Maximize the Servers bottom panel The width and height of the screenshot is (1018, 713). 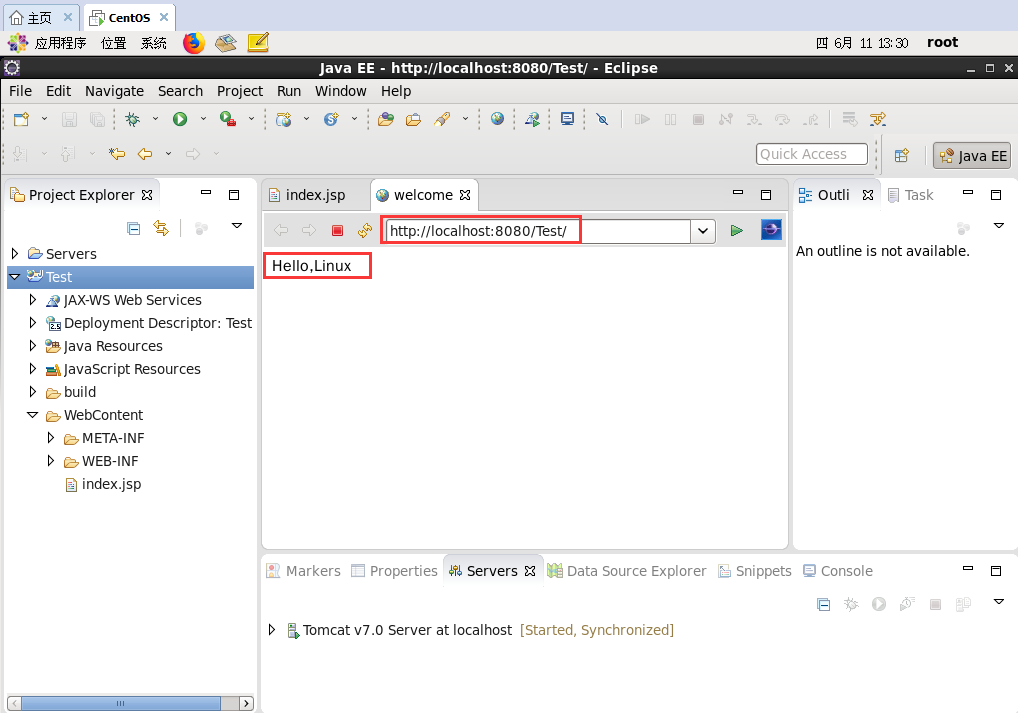coord(996,571)
